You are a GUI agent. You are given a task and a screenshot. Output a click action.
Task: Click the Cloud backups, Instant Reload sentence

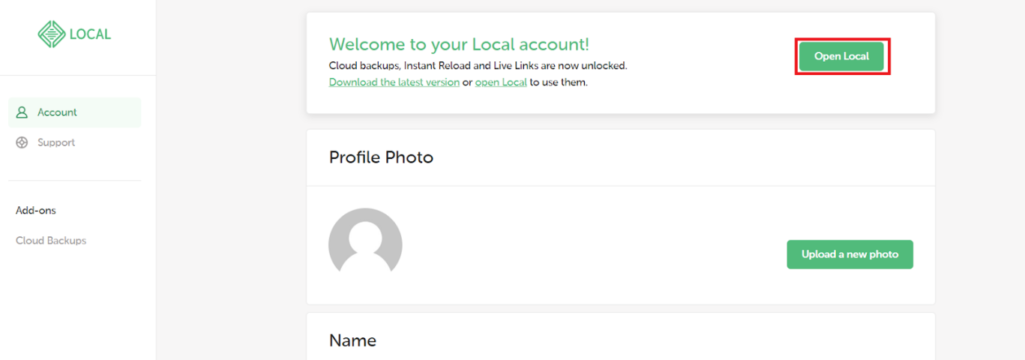coord(478,66)
